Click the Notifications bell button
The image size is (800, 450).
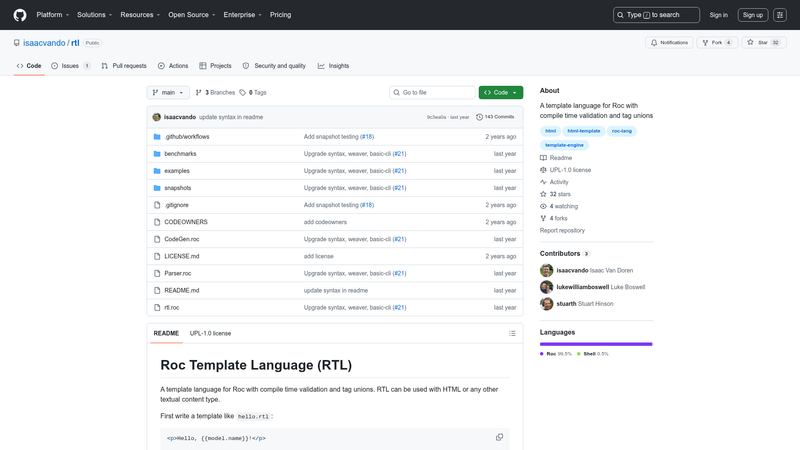pos(669,43)
